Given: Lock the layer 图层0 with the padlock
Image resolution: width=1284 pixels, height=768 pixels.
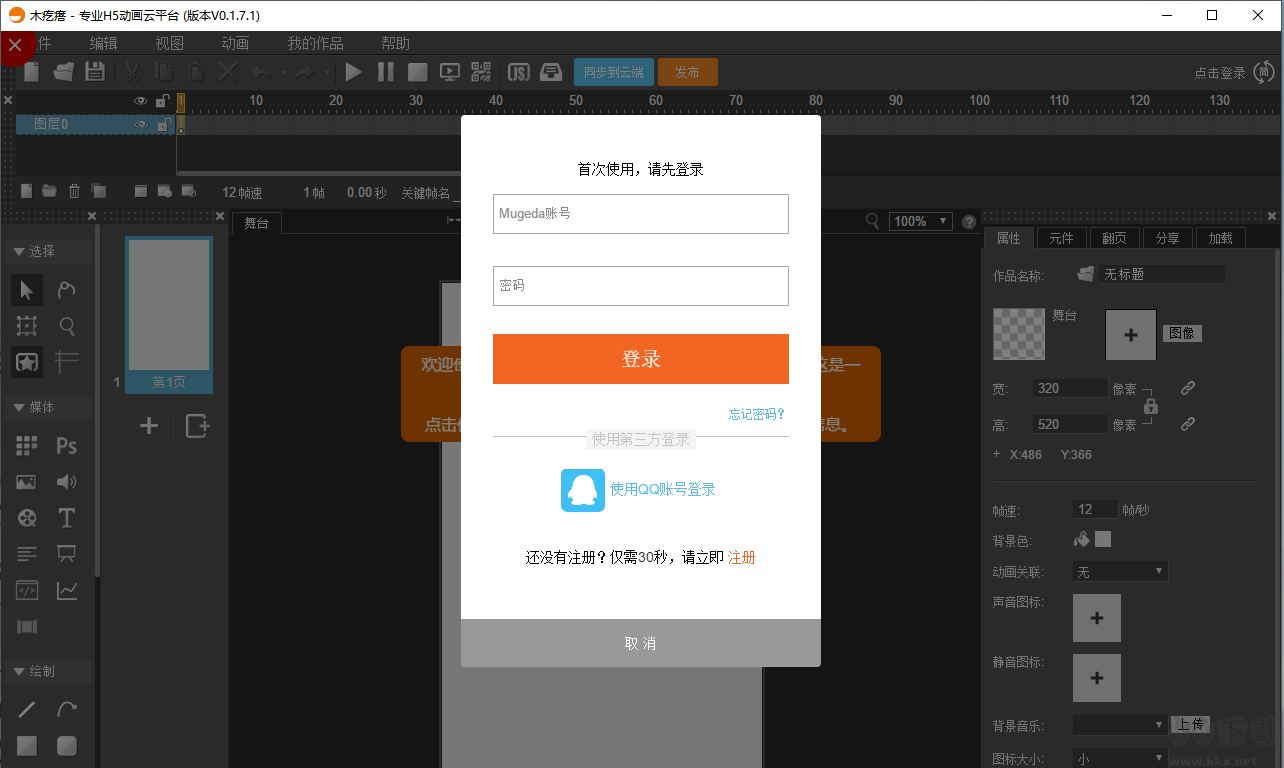Looking at the screenshot, I should point(164,125).
